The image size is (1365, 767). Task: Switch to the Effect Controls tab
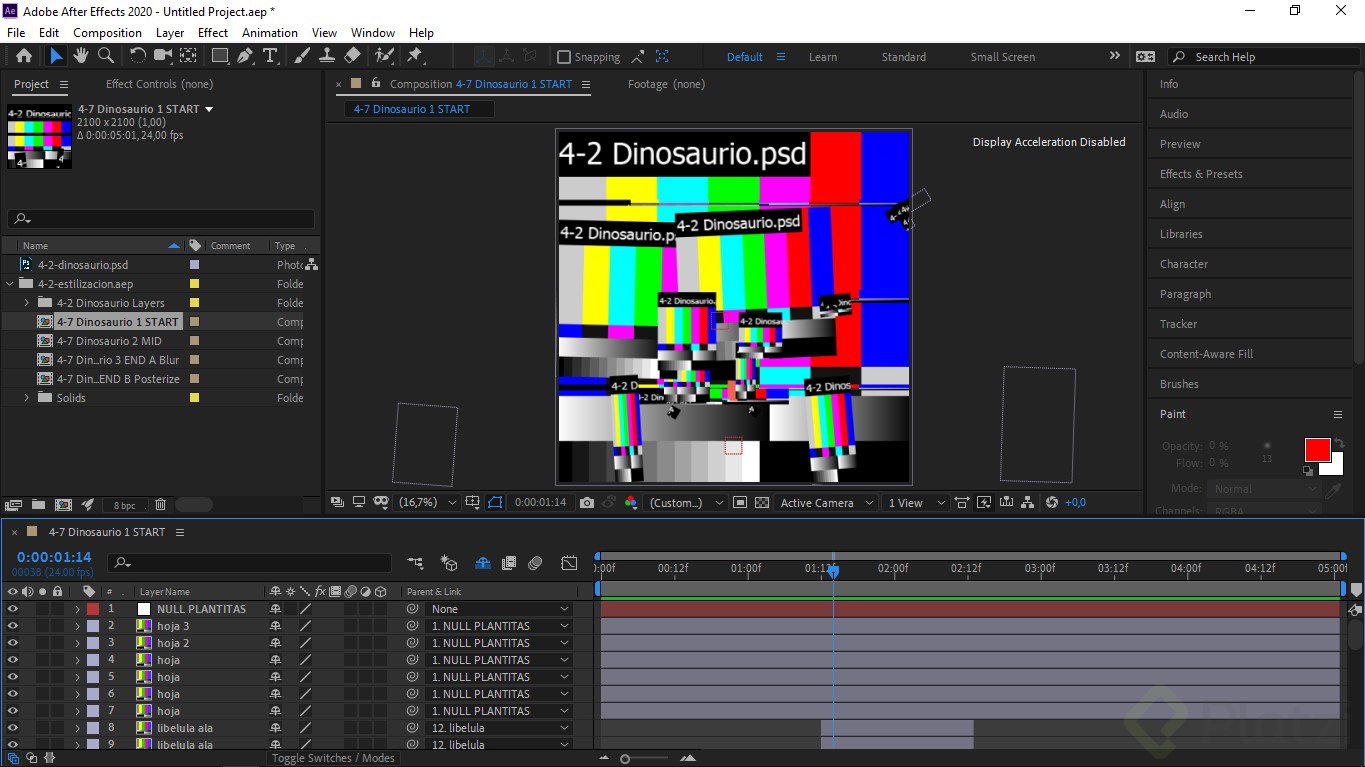tap(158, 84)
